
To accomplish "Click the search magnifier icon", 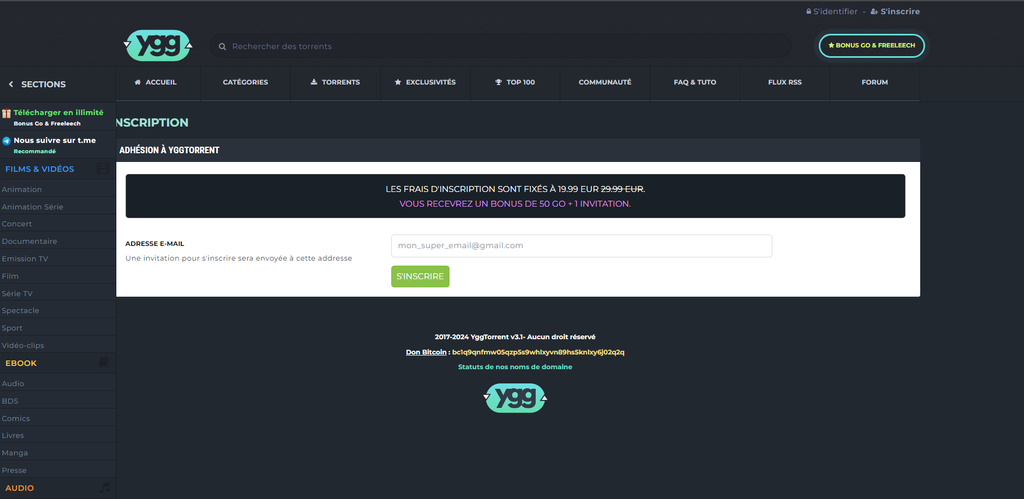I will pos(222,46).
